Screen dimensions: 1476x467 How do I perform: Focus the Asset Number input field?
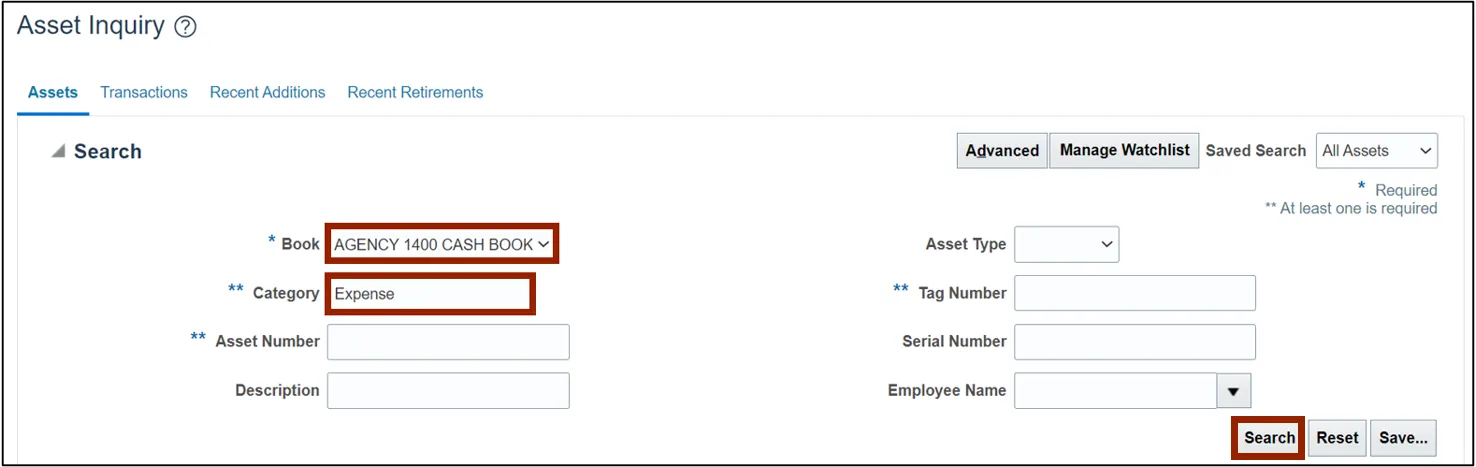(x=448, y=342)
